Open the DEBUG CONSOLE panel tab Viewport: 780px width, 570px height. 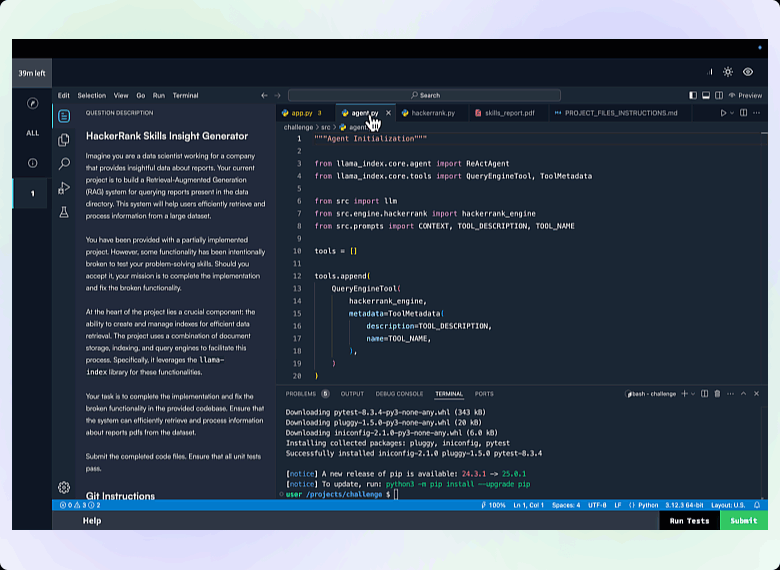click(399, 393)
